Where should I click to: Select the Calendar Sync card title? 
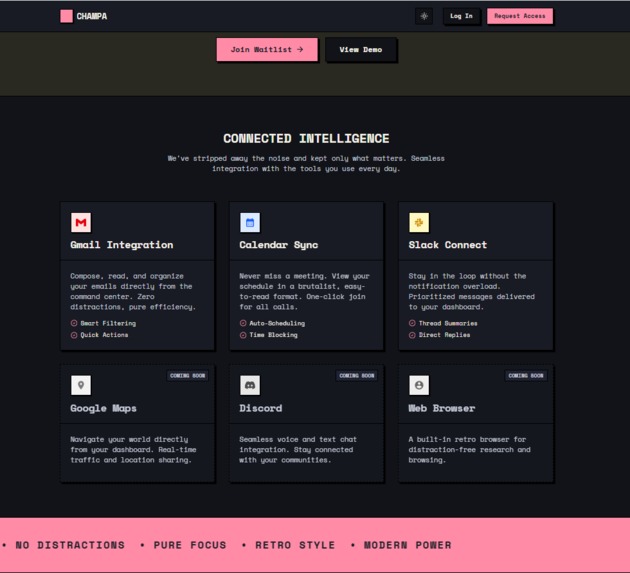click(278, 245)
